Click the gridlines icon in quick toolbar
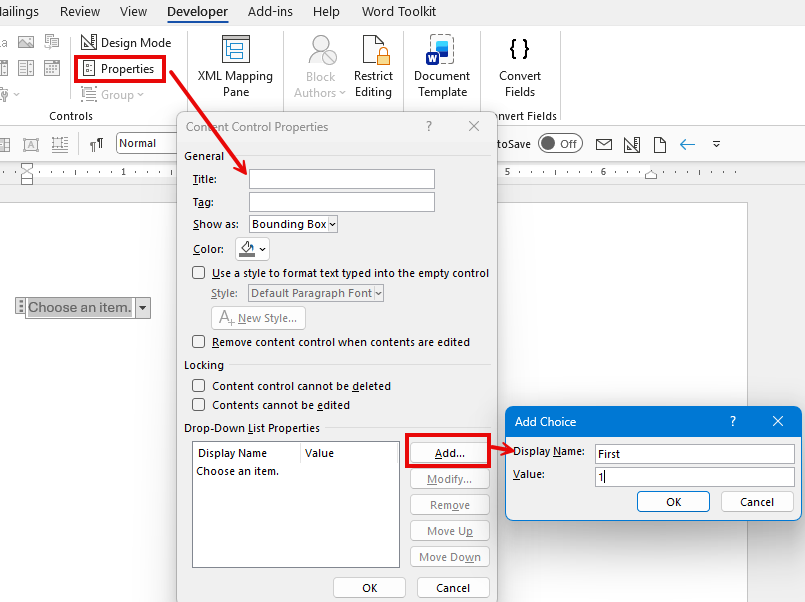Screen dimensions: 805x602 pos(60,144)
